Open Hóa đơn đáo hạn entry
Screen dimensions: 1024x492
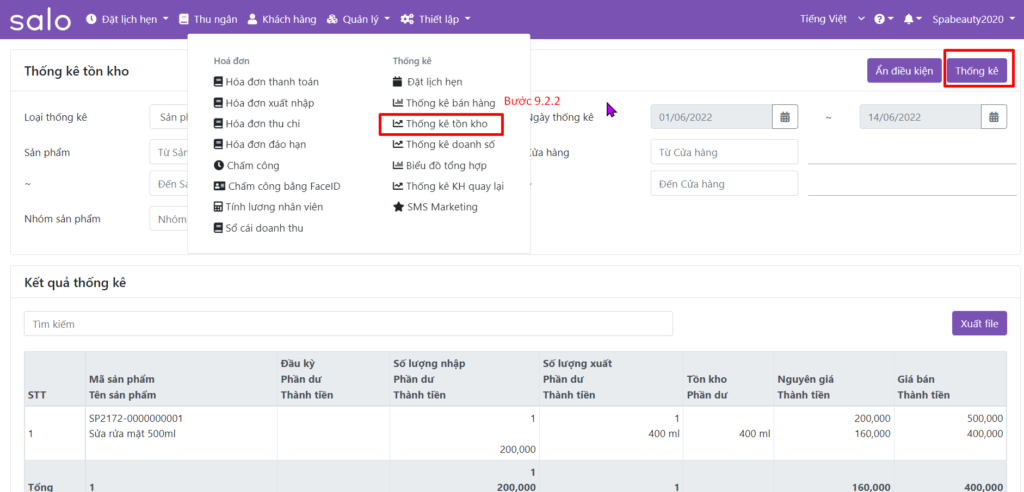tap(260, 144)
